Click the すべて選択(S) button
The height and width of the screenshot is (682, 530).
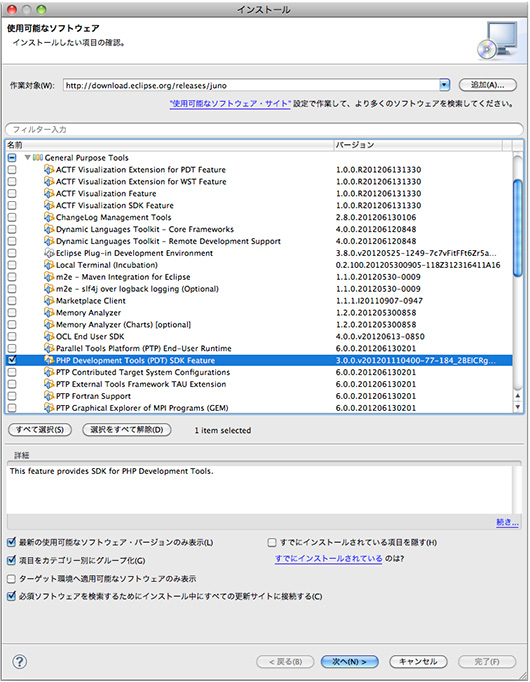click(x=40, y=430)
